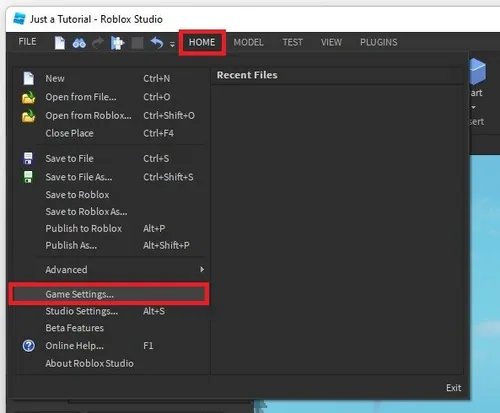Click the grey stop square icon

pyautogui.click(x=137, y=43)
